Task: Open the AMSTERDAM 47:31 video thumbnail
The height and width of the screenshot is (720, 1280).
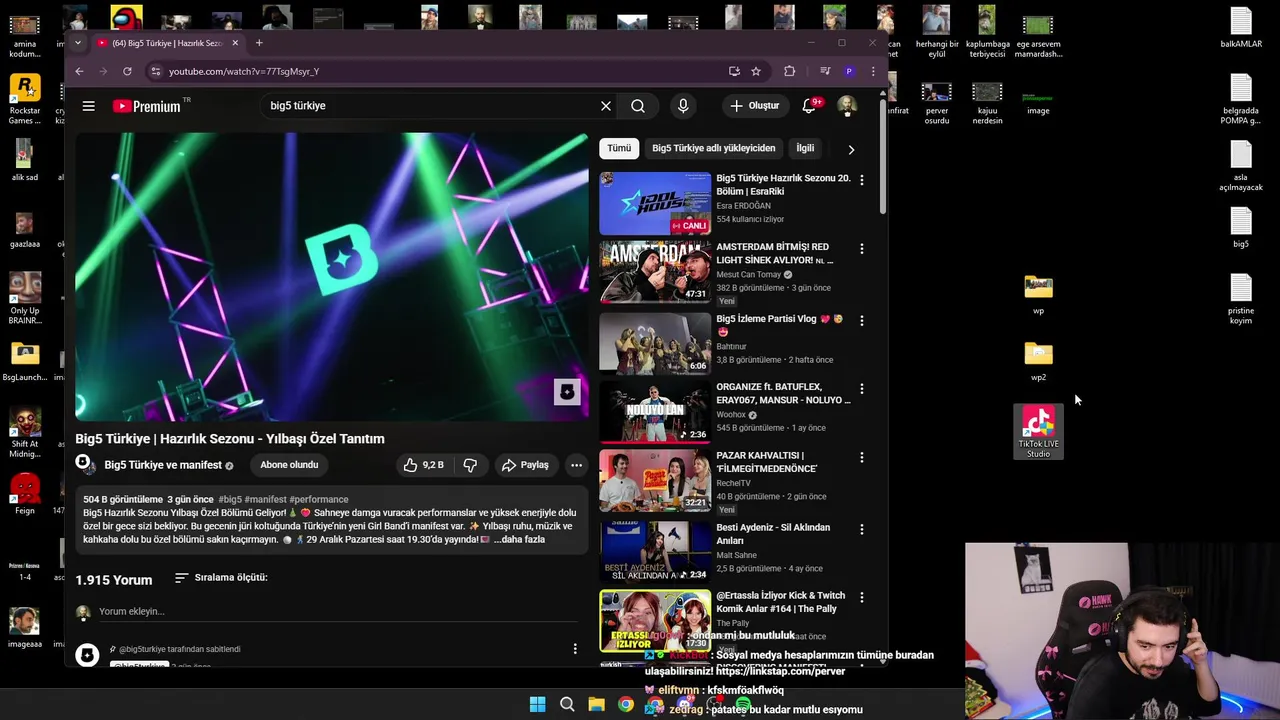Action: [655, 272]
